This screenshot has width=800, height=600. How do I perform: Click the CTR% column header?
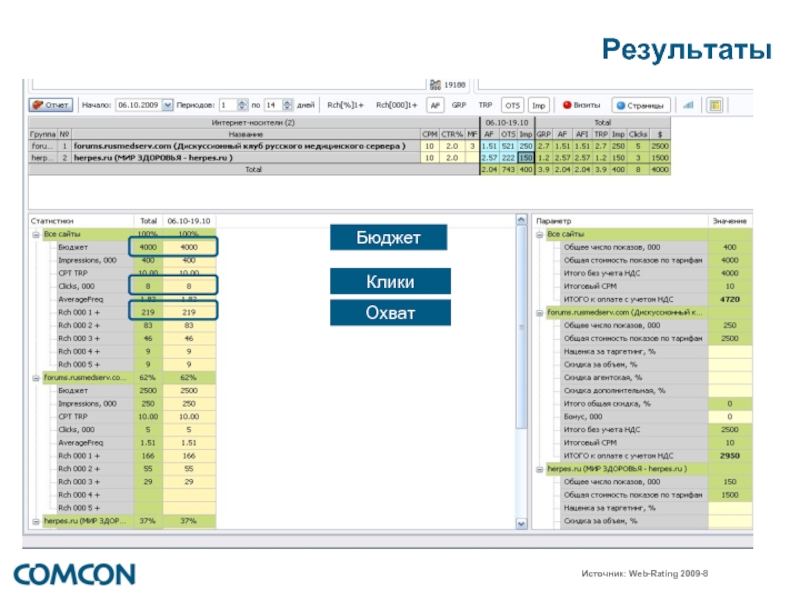[x=452, y=134]
